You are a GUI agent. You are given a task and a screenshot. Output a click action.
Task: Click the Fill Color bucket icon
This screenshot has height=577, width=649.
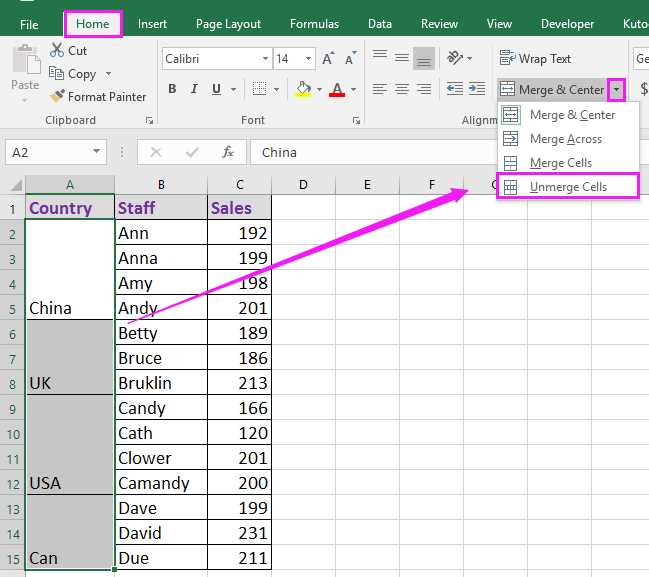(x=303, y=89)
